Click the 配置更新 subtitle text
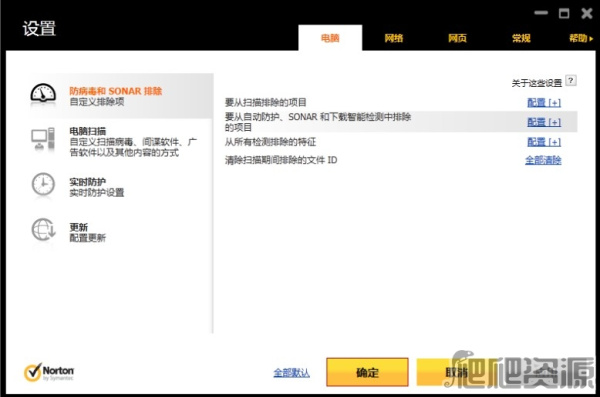 88,238
